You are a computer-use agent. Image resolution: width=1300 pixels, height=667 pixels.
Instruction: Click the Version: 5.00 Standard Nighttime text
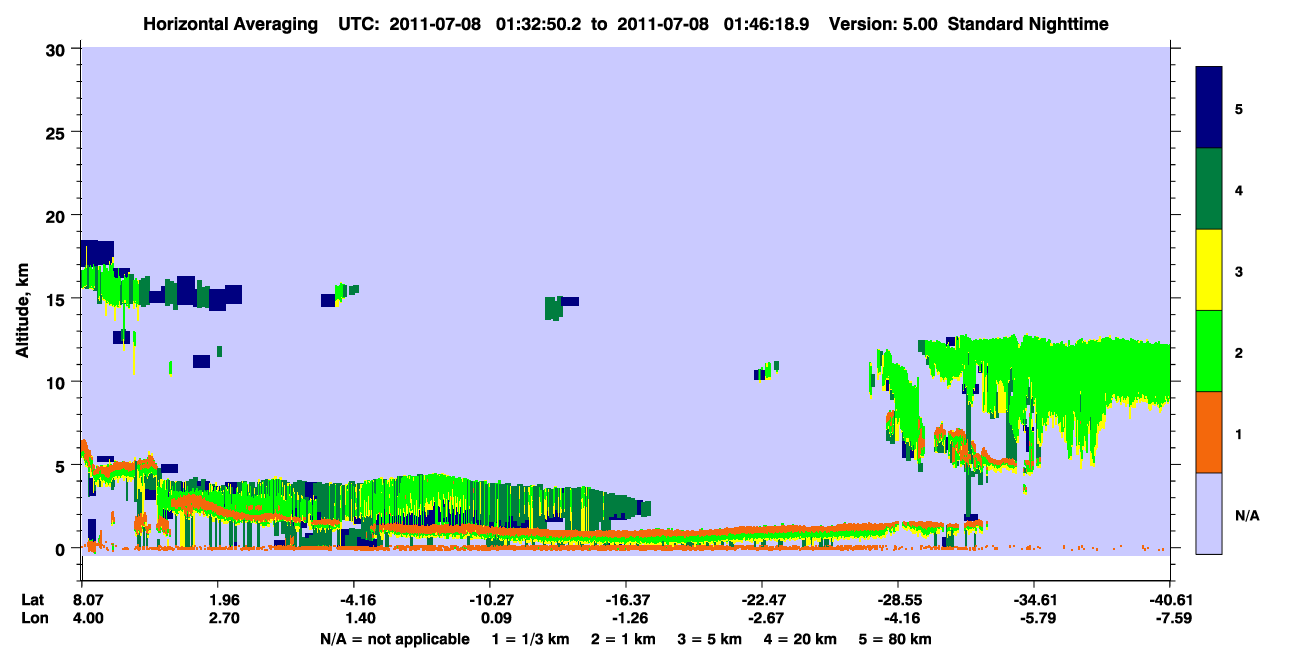click(968, 23)
